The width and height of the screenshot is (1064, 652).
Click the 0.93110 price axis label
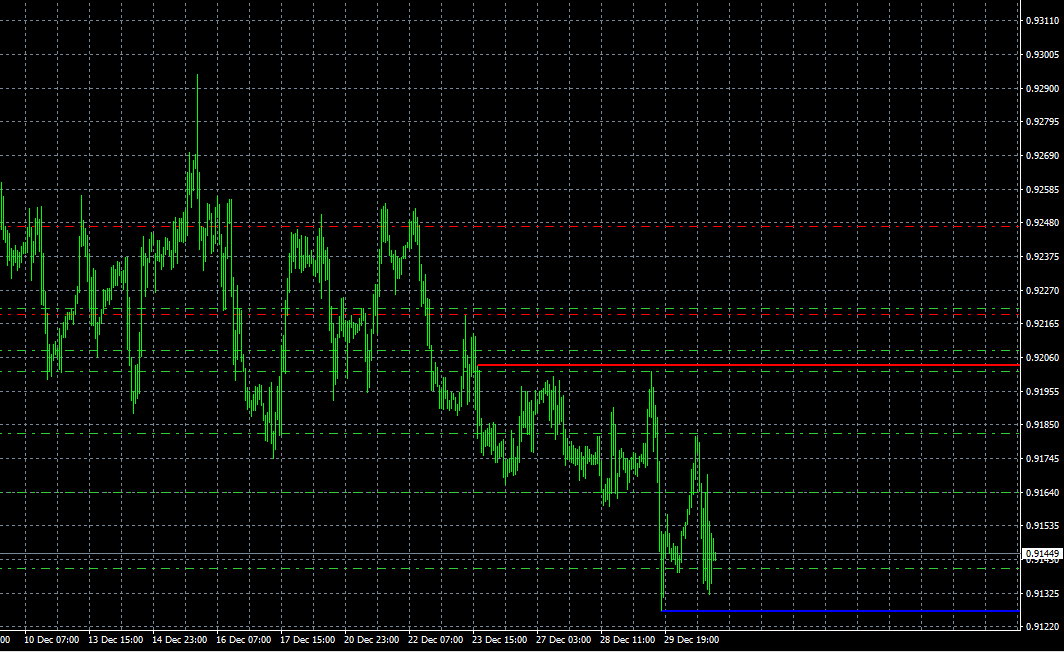click(1042, 21)
